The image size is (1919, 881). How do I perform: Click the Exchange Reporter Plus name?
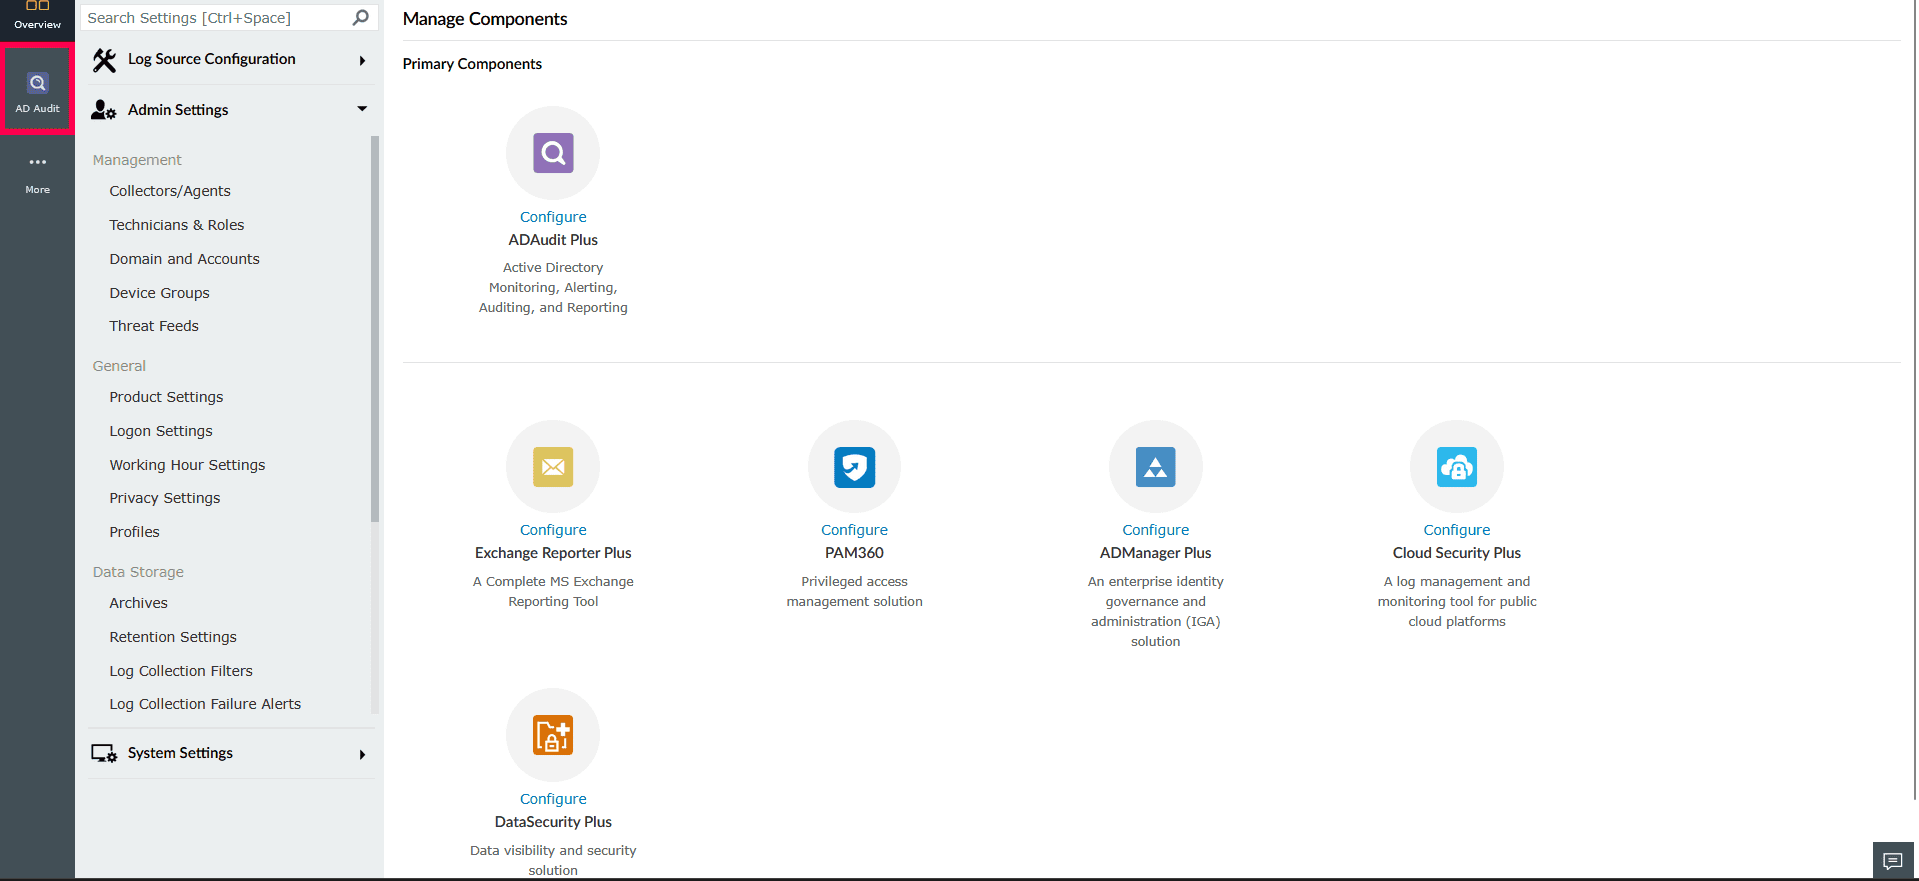tap(553, 553)
